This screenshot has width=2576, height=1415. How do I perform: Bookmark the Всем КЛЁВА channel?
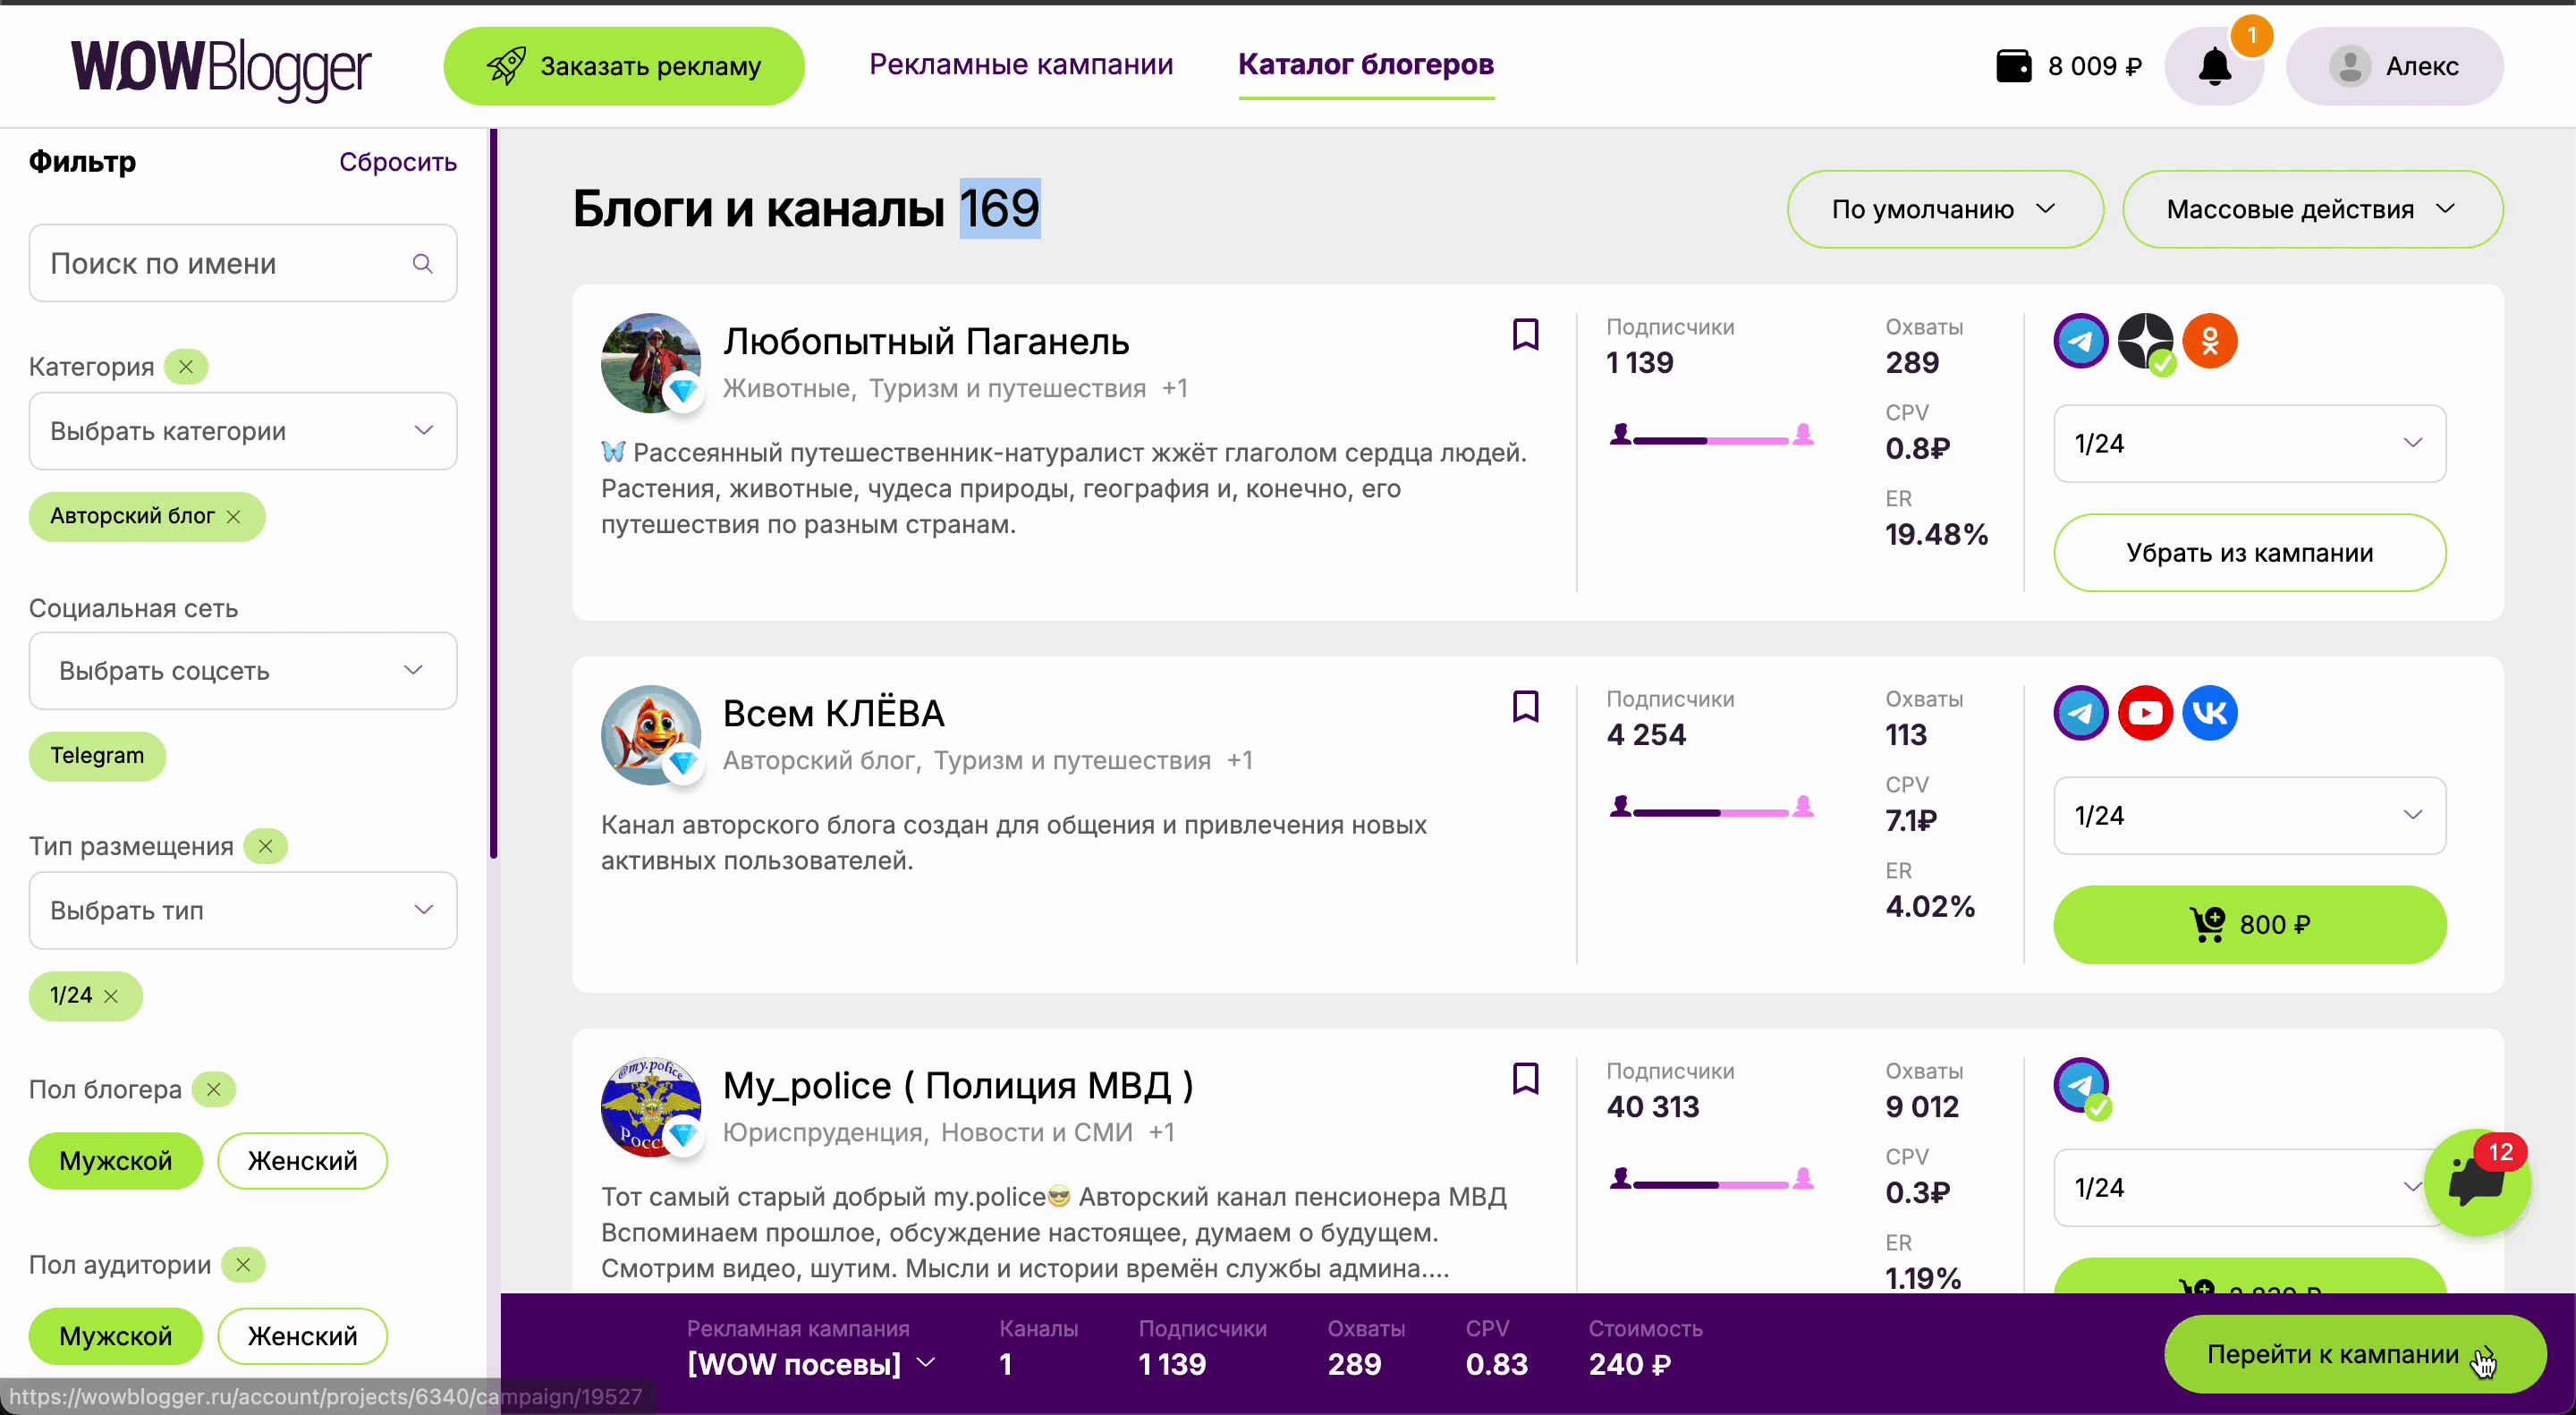(1525, 706)
